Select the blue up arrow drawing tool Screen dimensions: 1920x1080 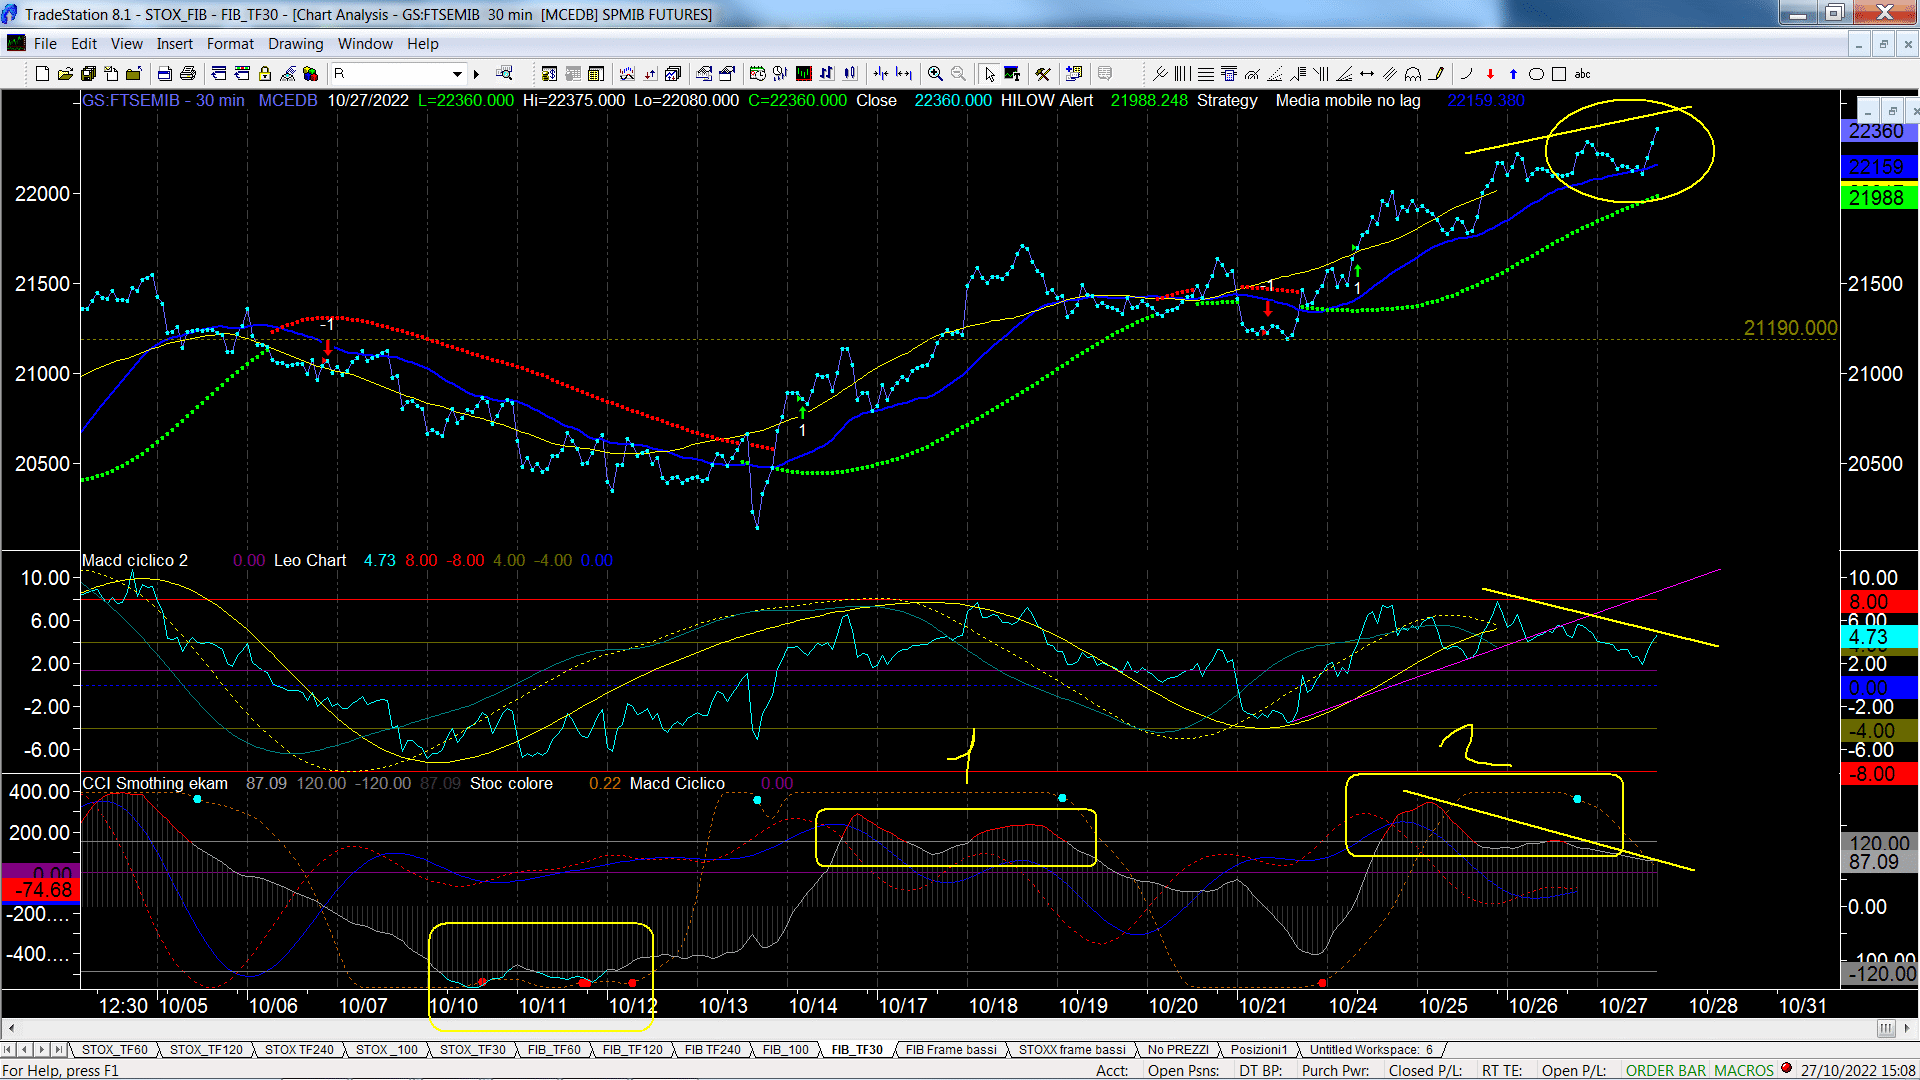point(1513,74)
